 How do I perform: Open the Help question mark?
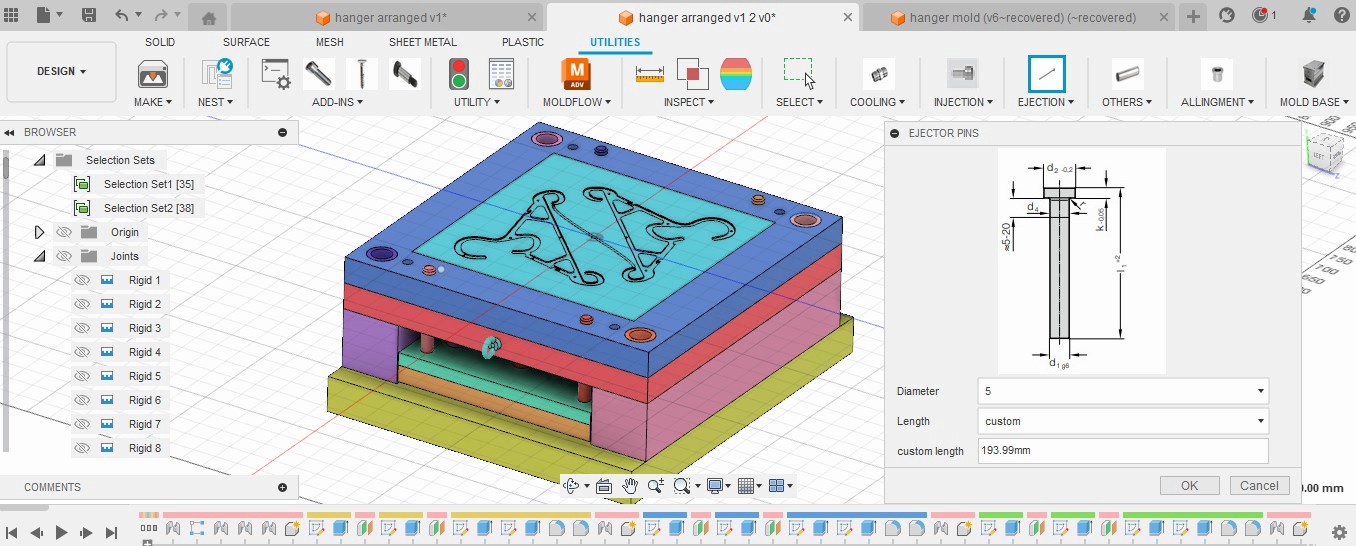click(1340, 15)
